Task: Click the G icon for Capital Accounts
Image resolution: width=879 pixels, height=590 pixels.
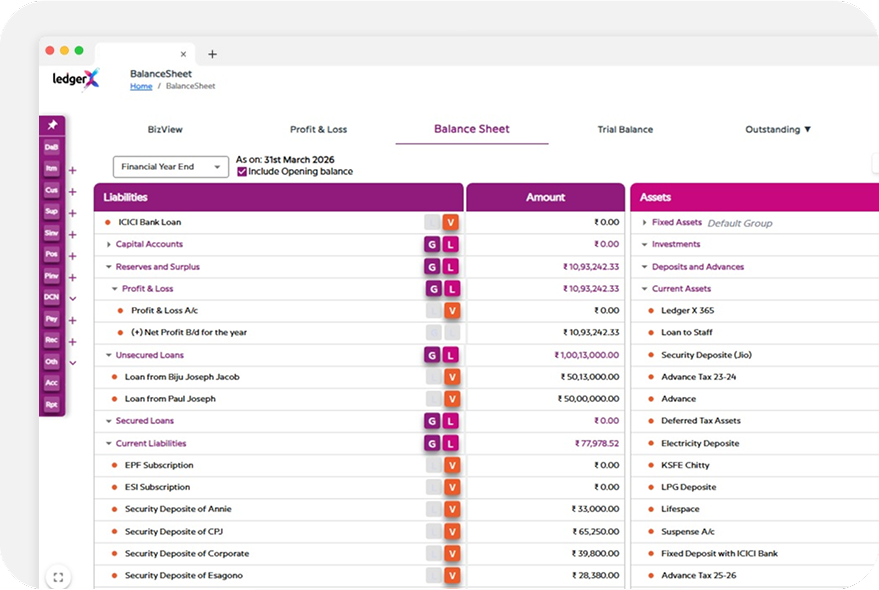Action: pyautogui.click(x=432, y=244)
